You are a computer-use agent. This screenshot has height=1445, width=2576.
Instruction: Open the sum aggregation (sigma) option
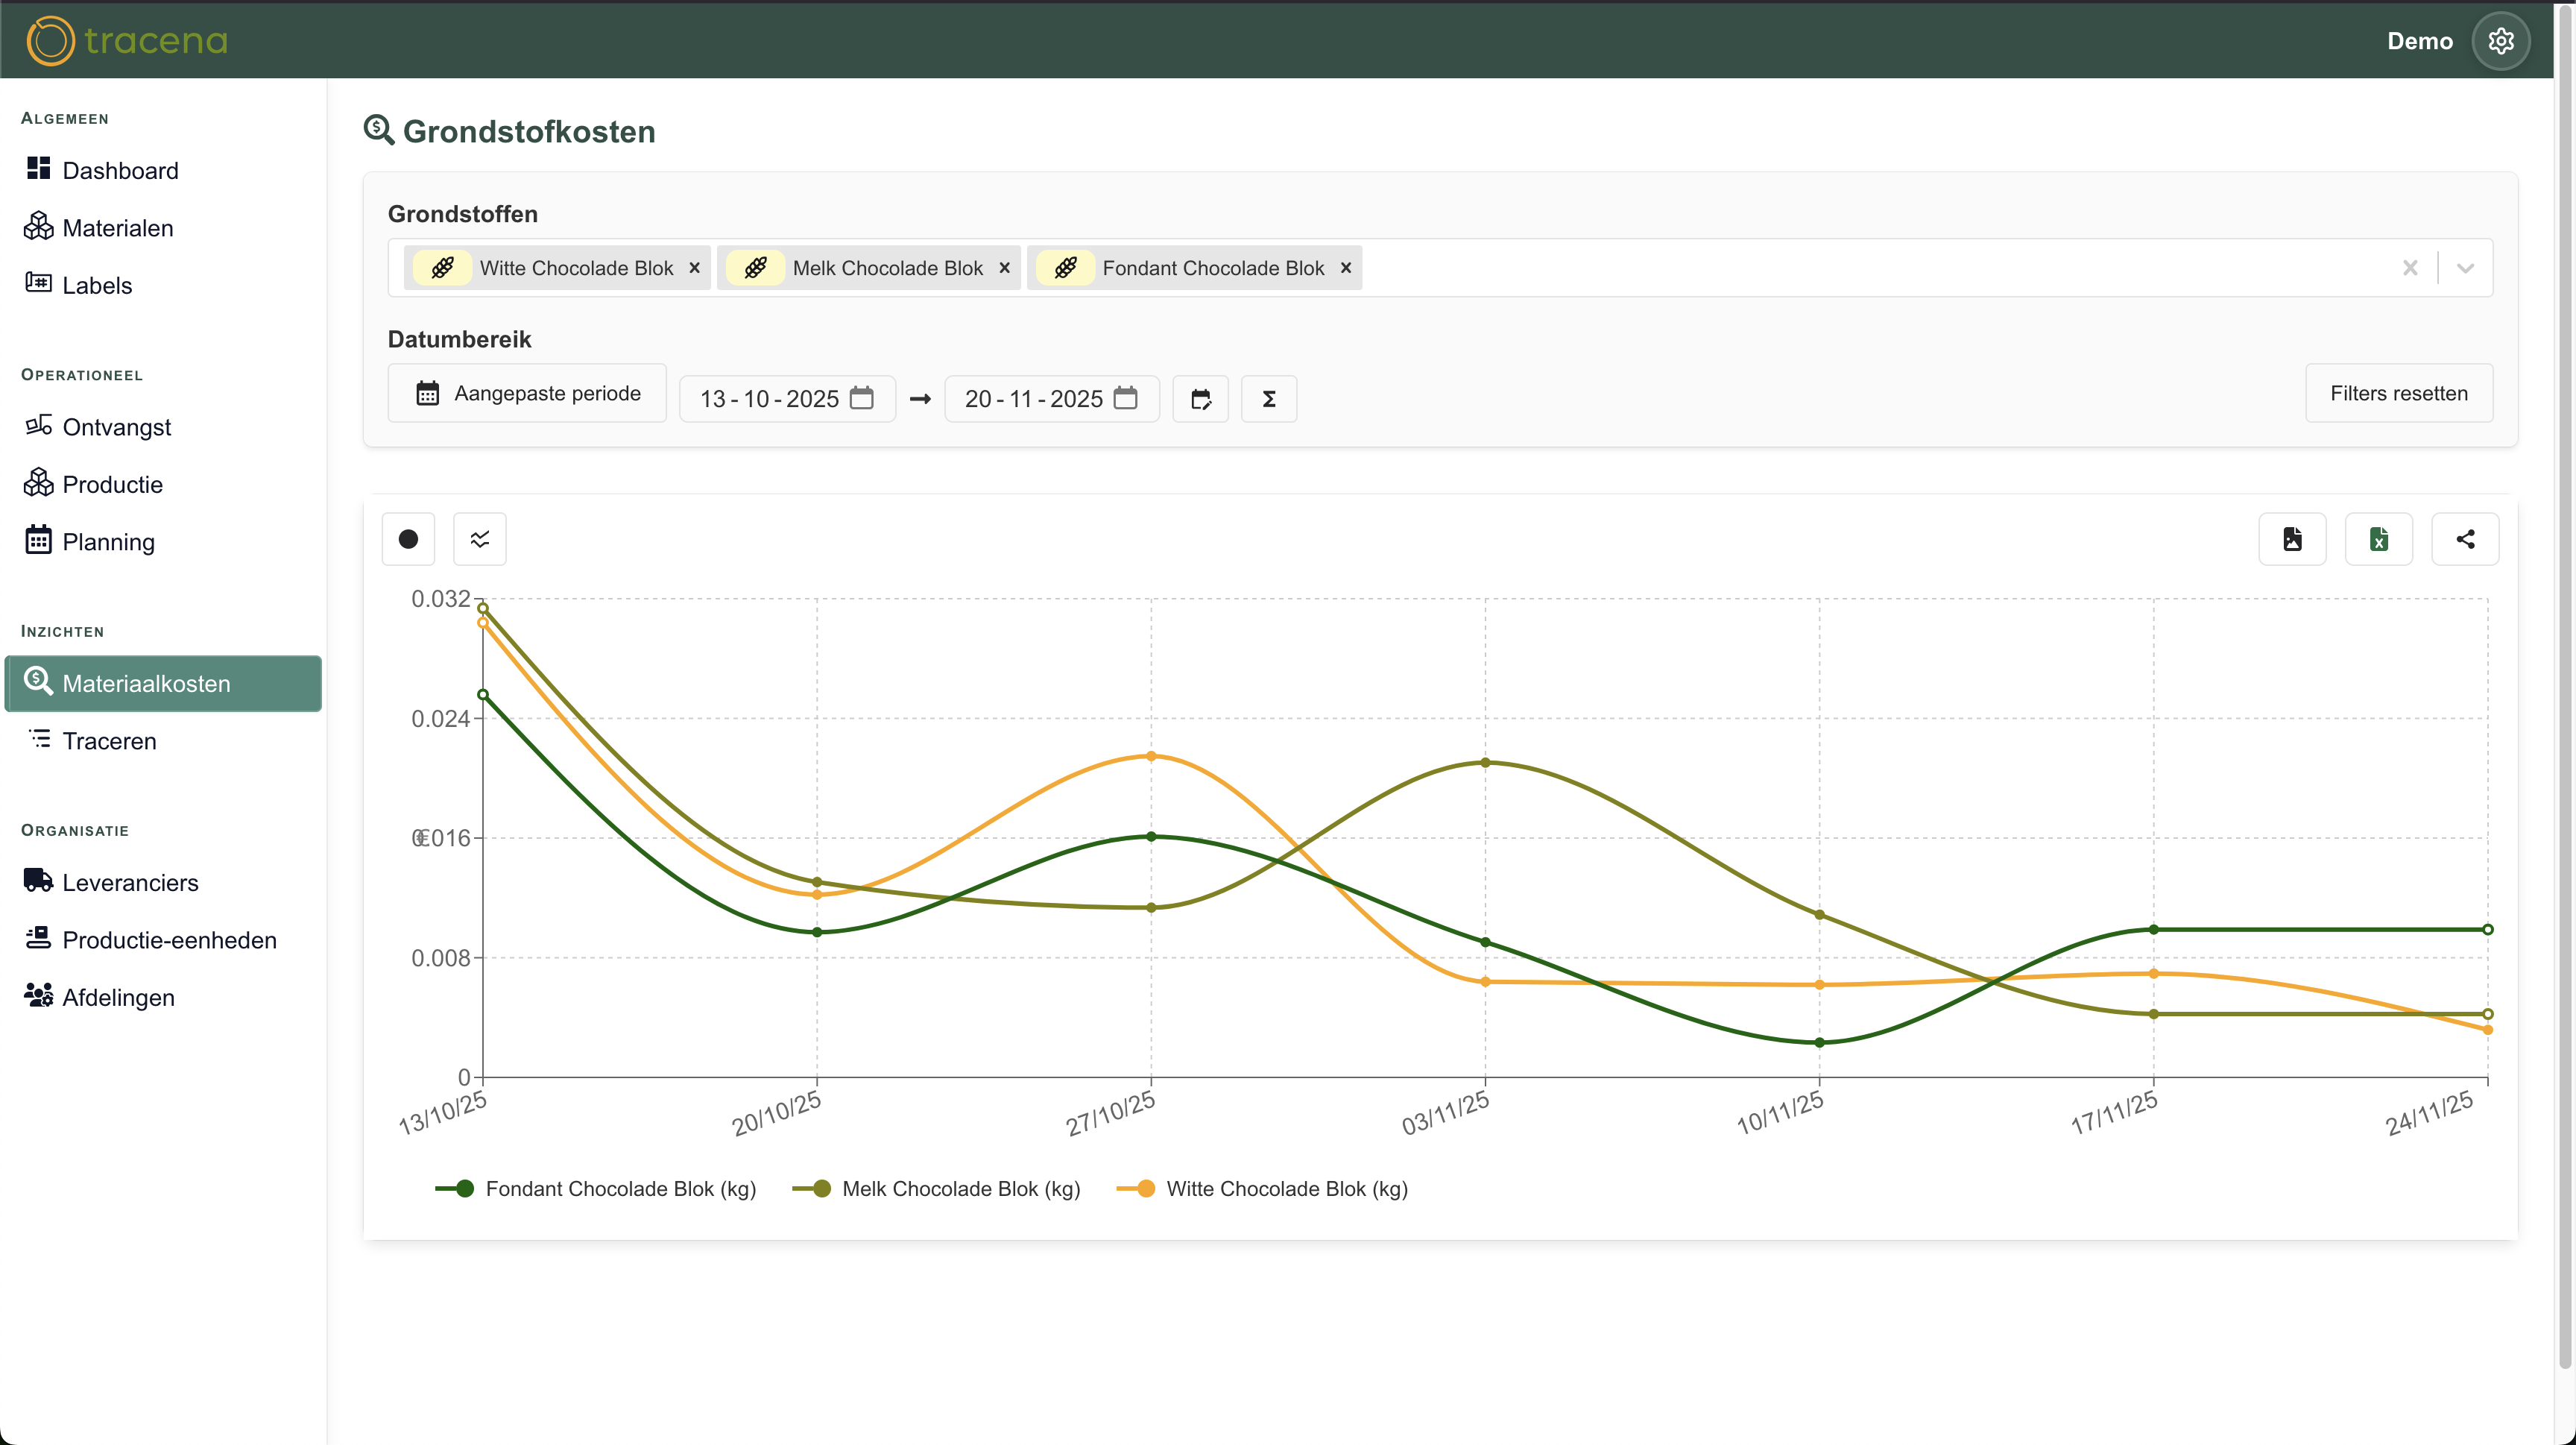1268,398
